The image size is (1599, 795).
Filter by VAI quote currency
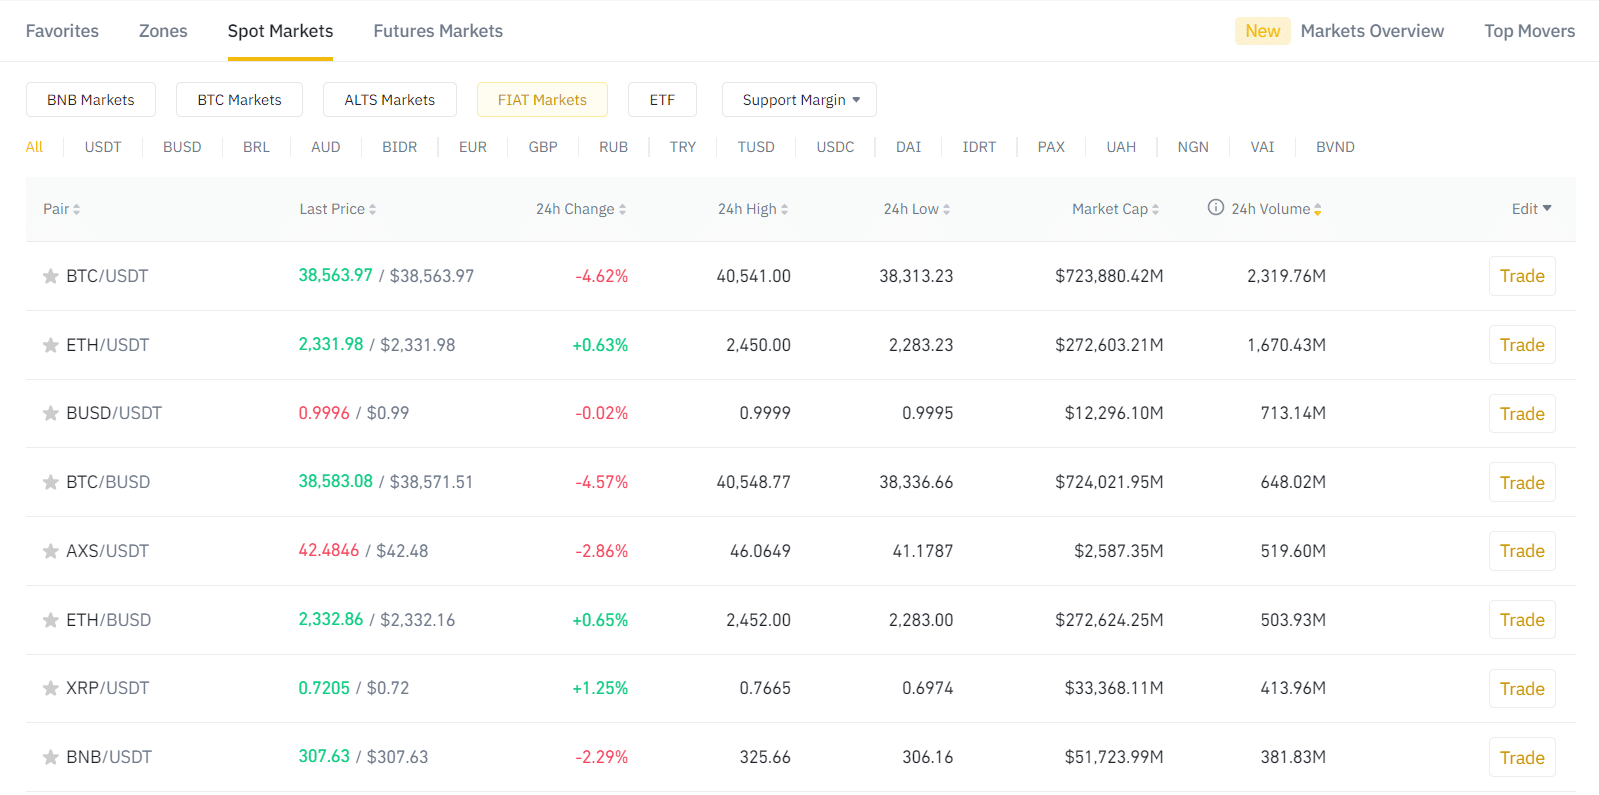tap(1262, 147)
